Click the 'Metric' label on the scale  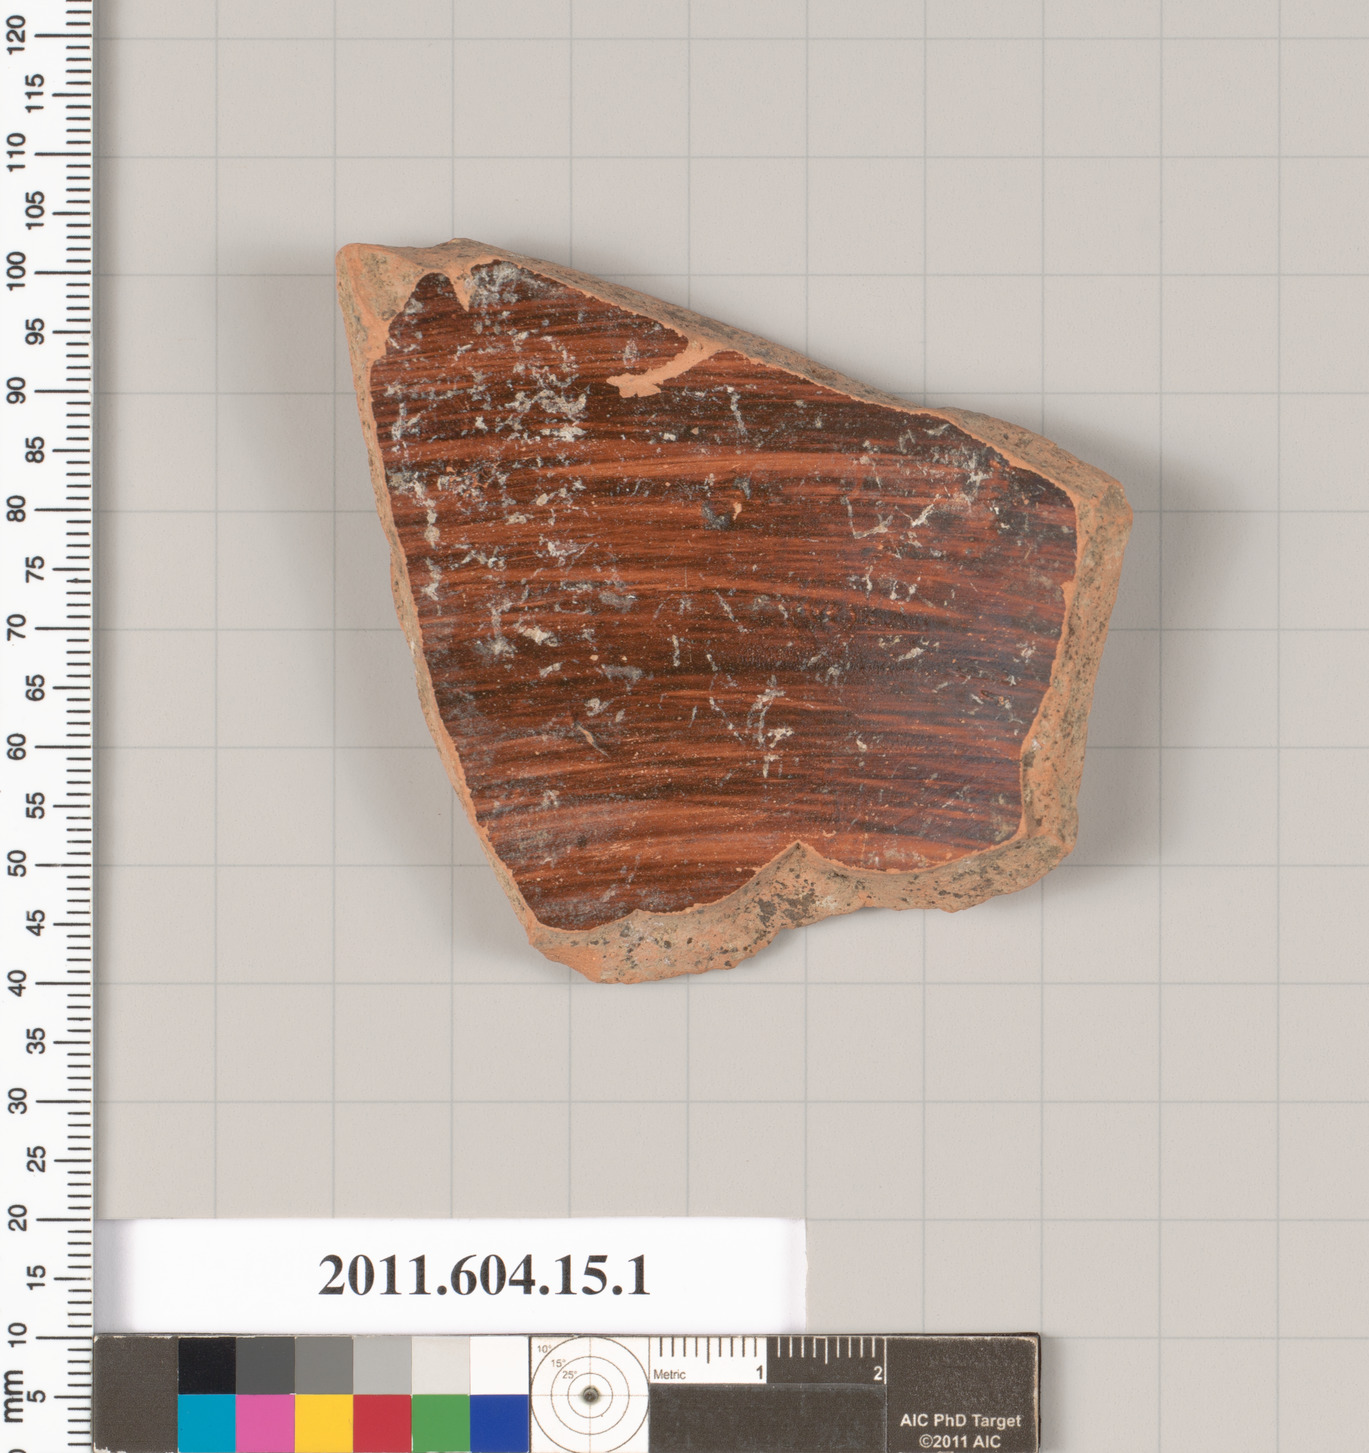[669, 1375]
